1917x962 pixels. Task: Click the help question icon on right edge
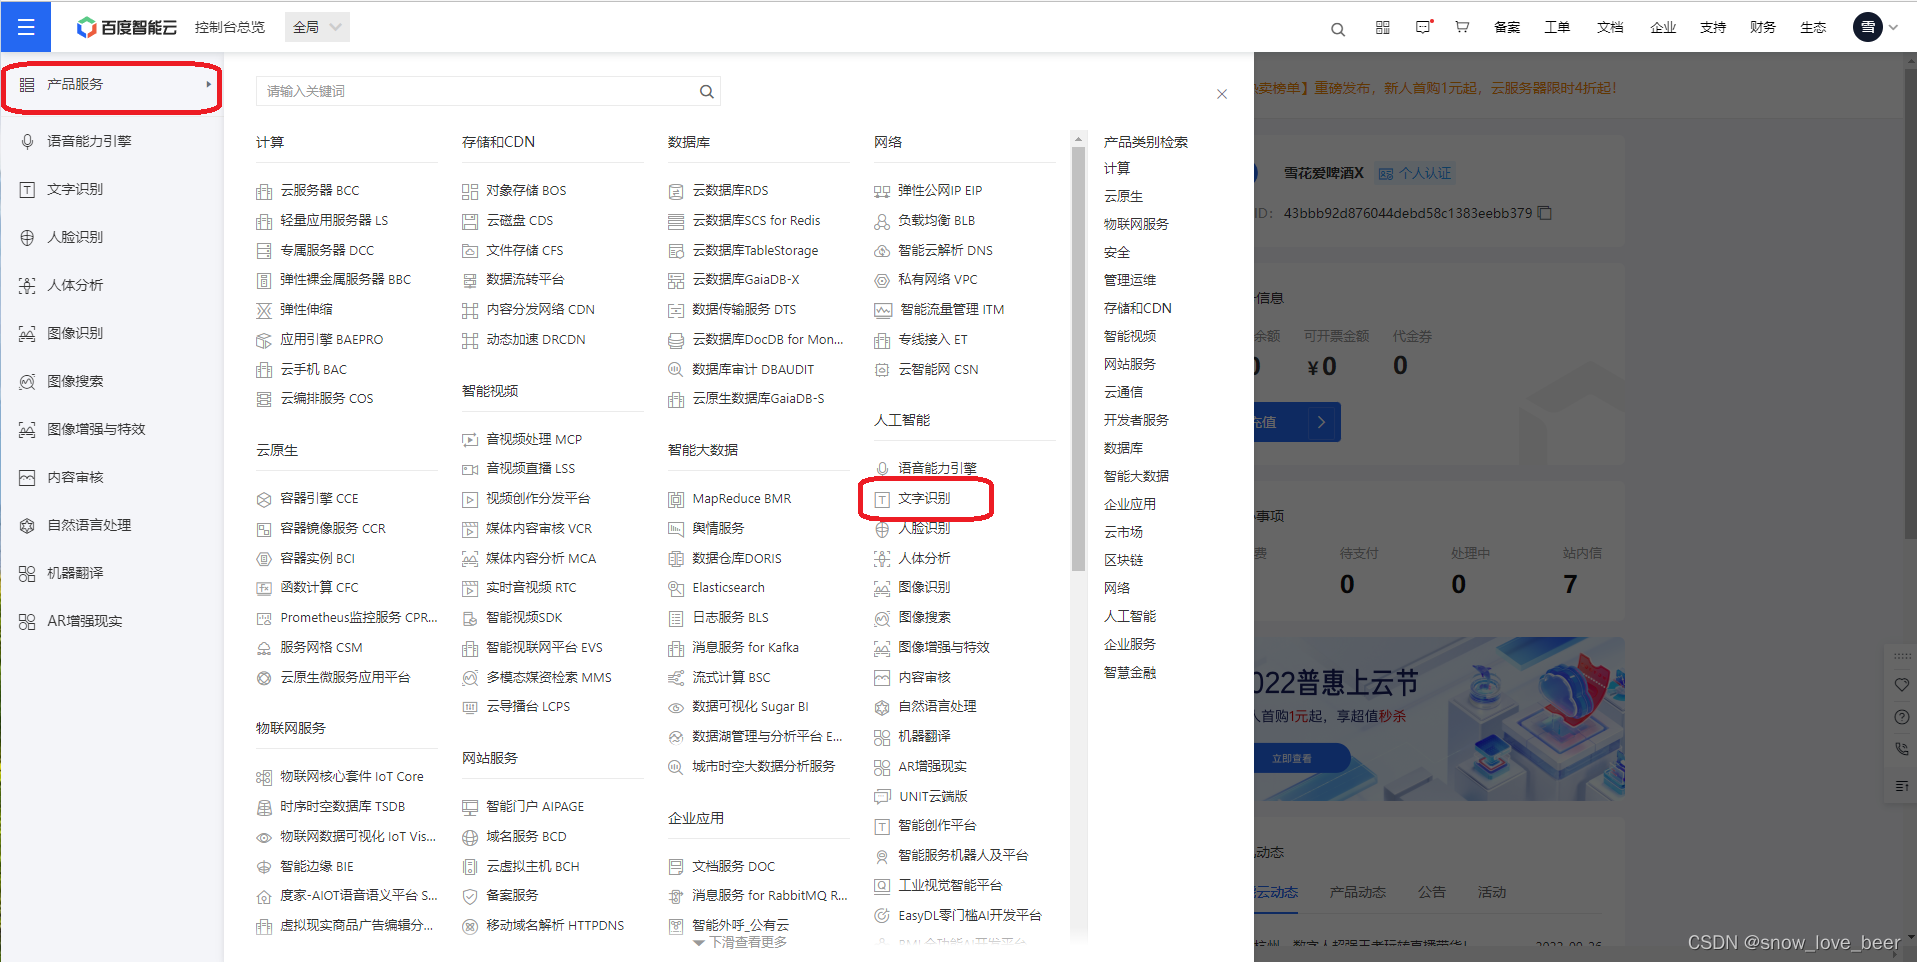(1901, 717)
